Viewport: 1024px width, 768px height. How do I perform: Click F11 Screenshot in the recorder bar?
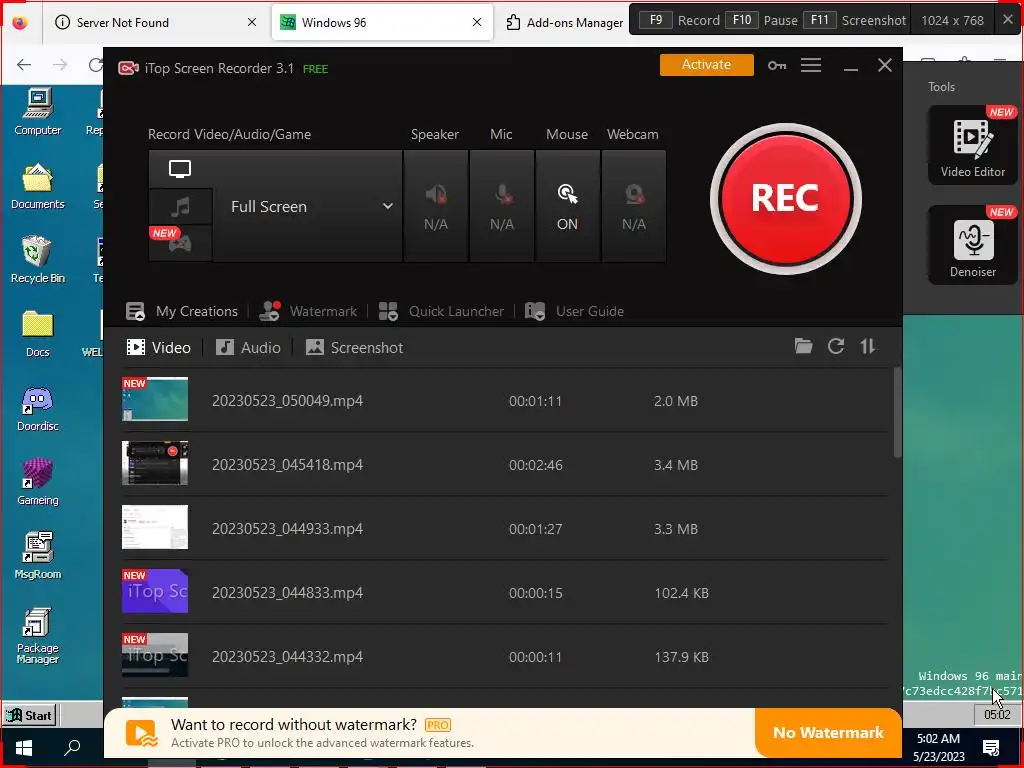click(854, 20)
